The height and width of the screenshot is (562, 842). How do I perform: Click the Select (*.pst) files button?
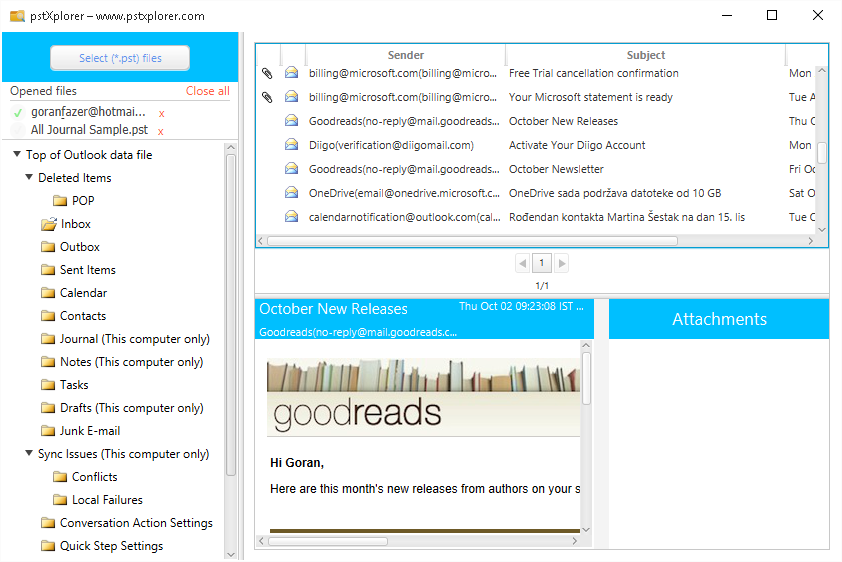click(120, 58)
